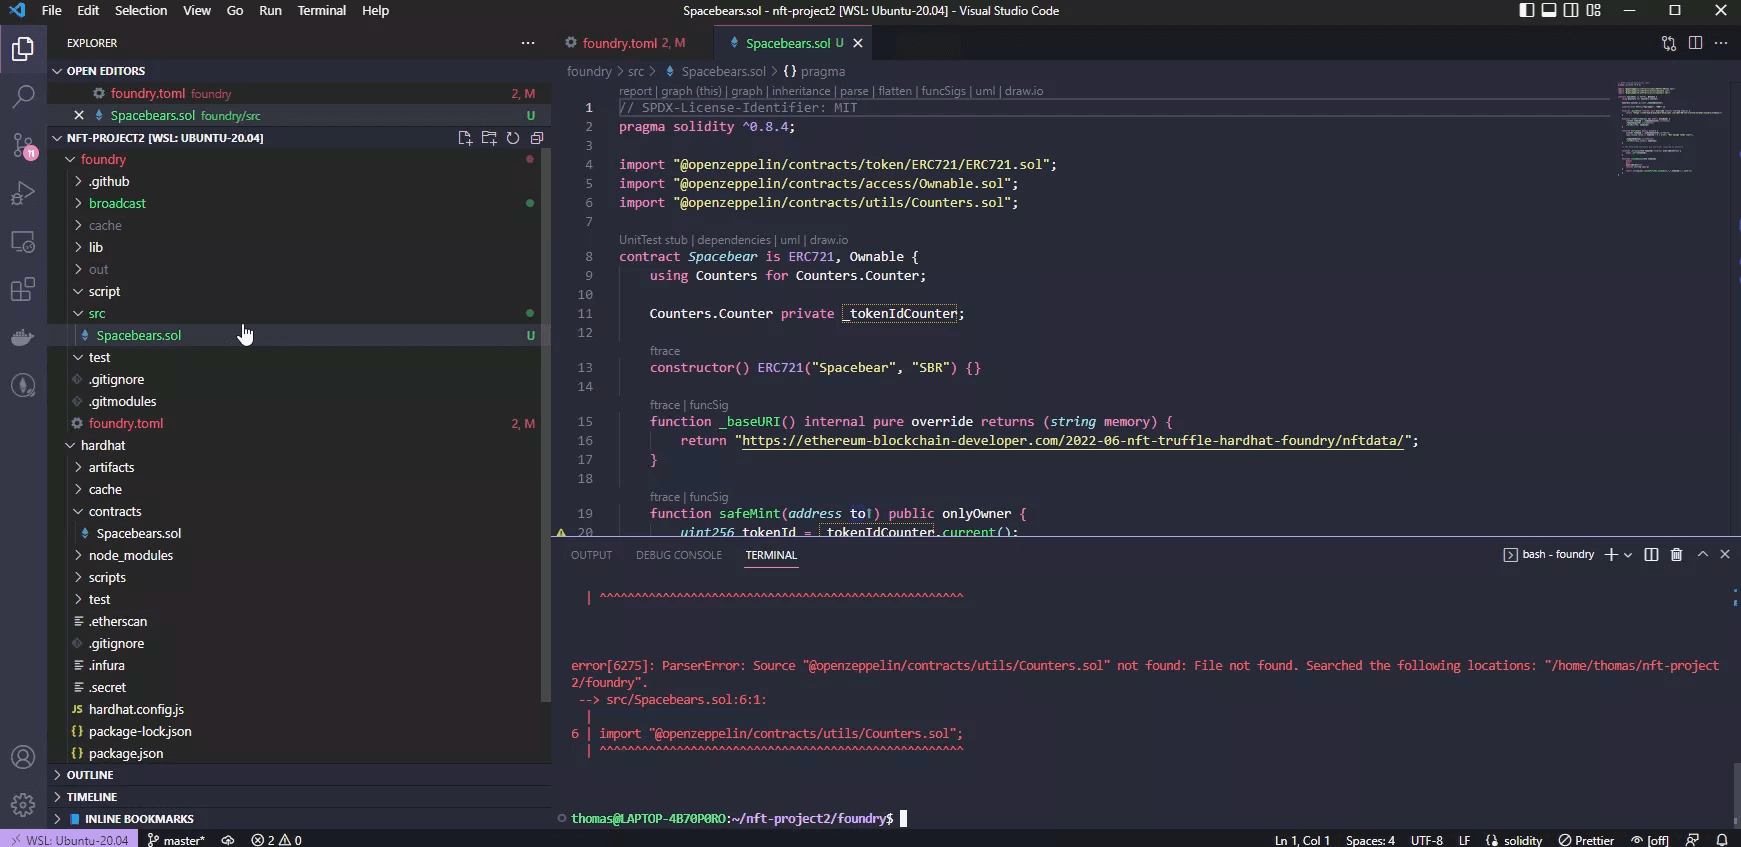Toggle bottom panel layout button
Viewport: 1741px width, 847px height.
[x=1549, y=10]
